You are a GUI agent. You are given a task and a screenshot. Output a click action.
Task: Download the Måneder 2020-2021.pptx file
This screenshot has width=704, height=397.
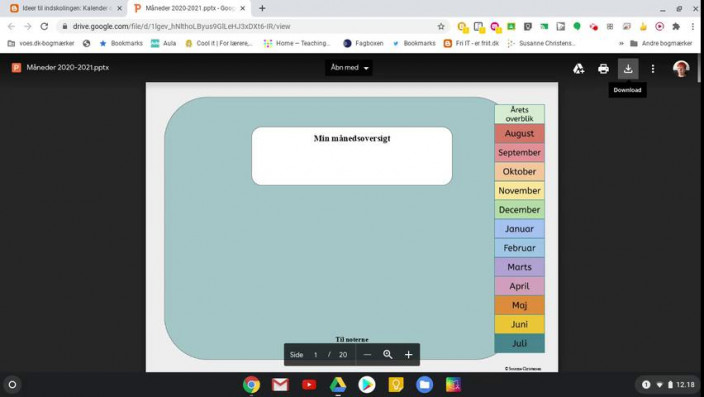click(628, 69)
